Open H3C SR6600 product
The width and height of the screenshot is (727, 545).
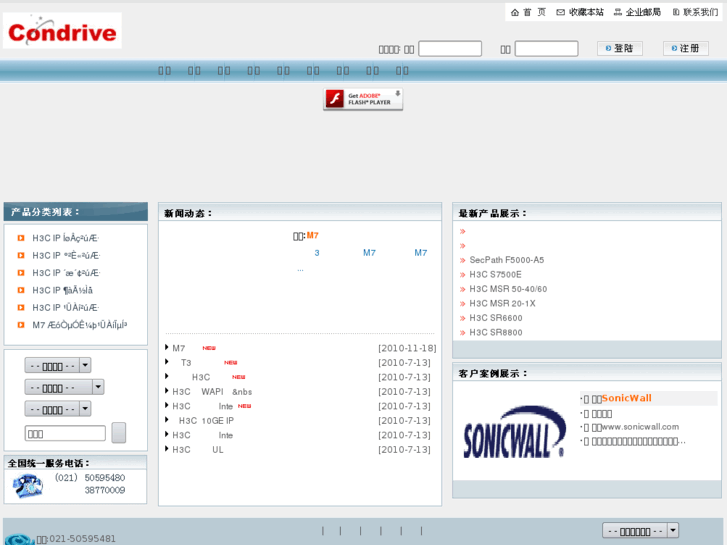(x=496, y=318)
